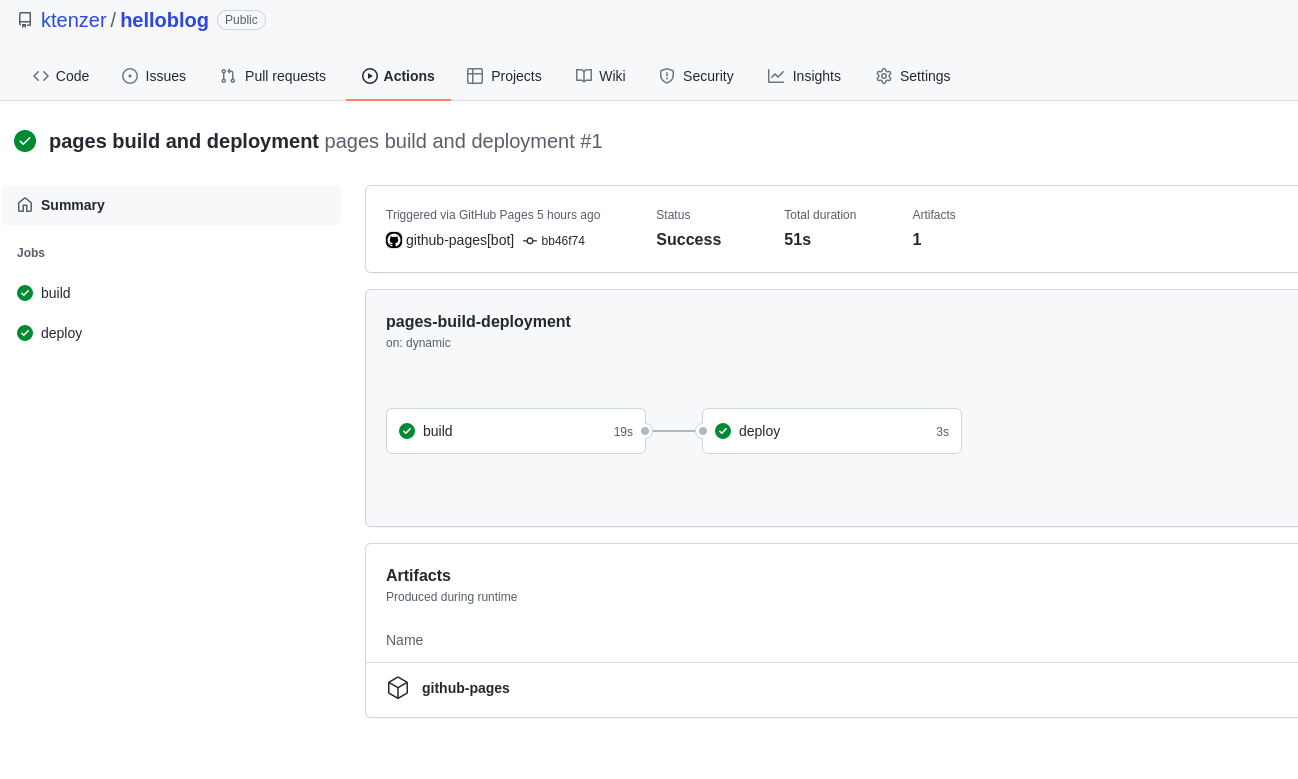The image size is (1298, 779).
Task: Open the Issues tab
Action: point(154,76)
